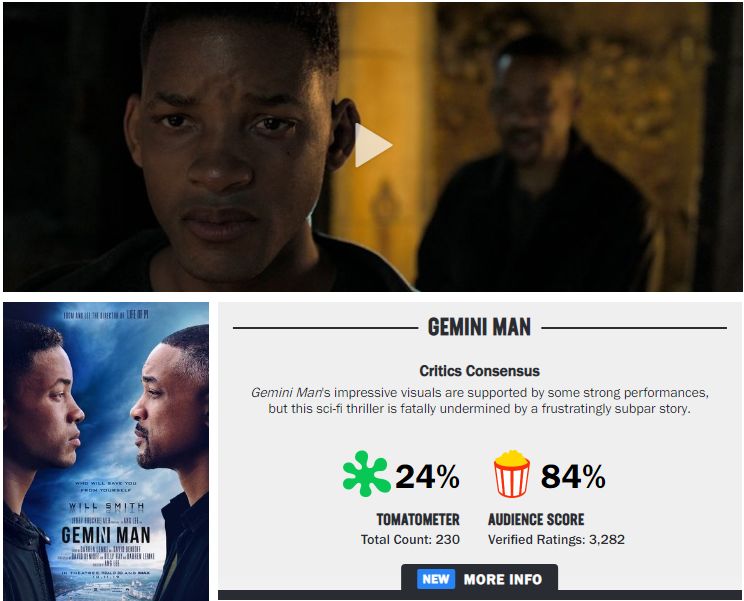Screen dimensions: 744x601
Task: Click WILL SMITH name on poster
Action: (x=106, y=507)
